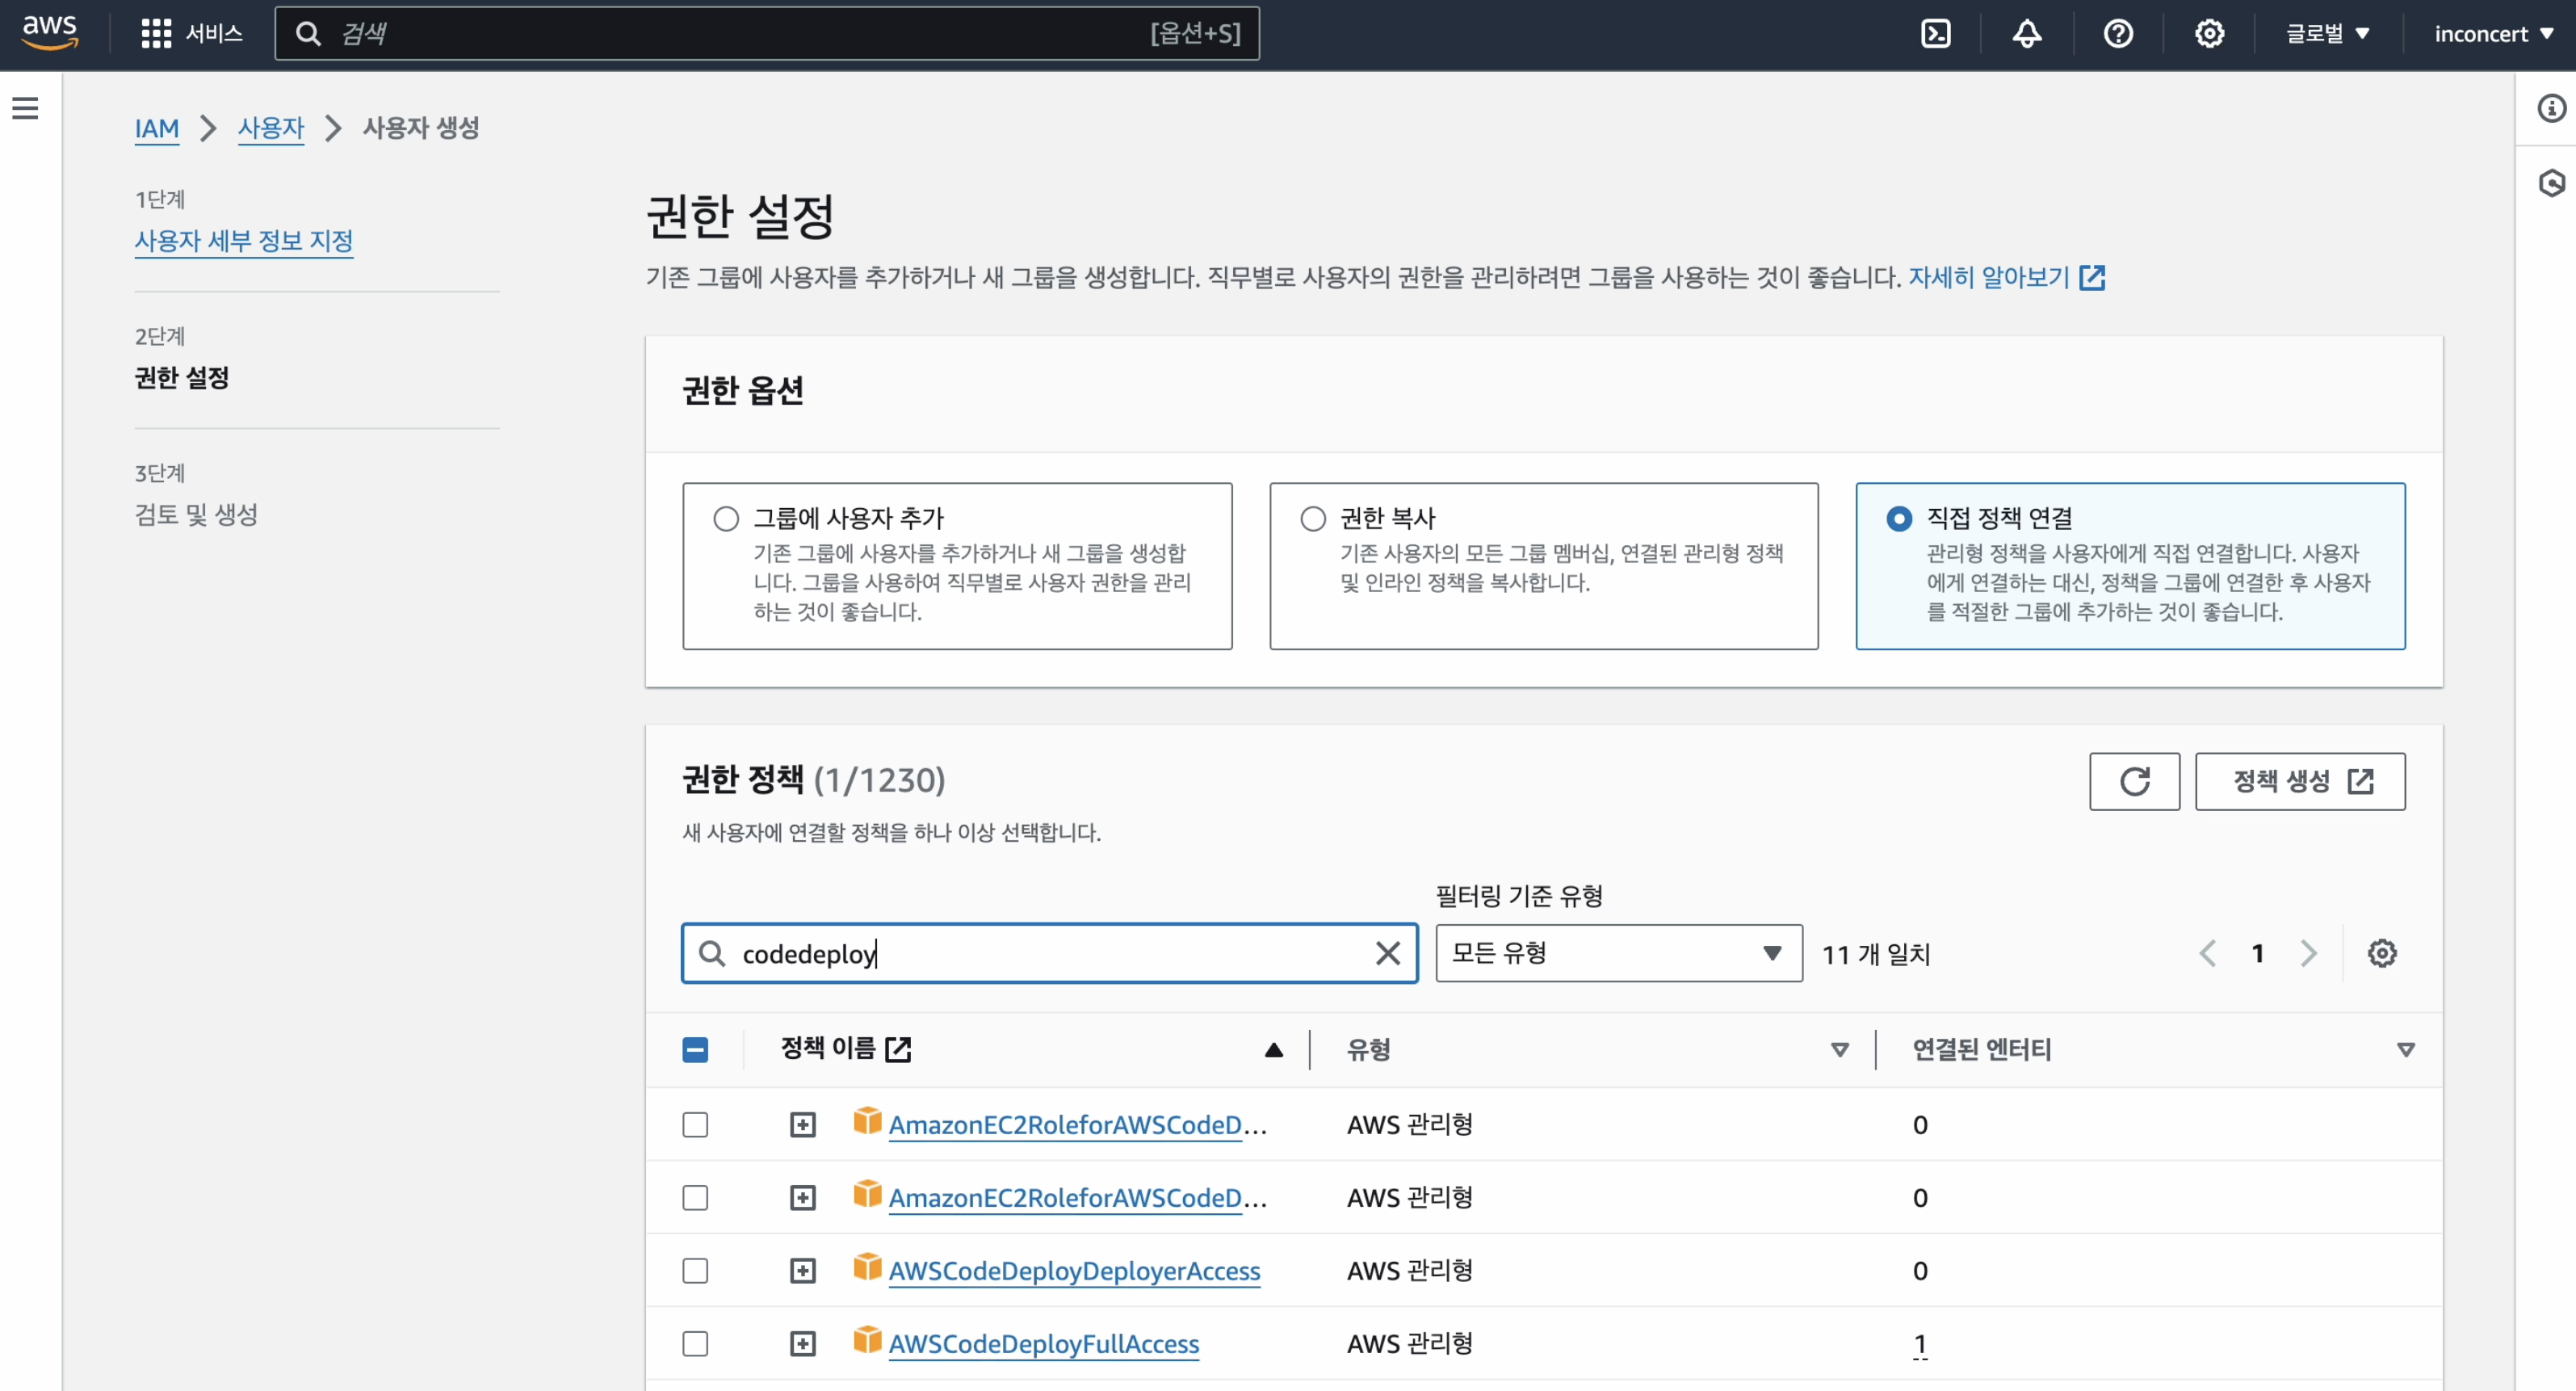Click the refresh icon in 권한 정책 panel

[x=2134, y=781]
